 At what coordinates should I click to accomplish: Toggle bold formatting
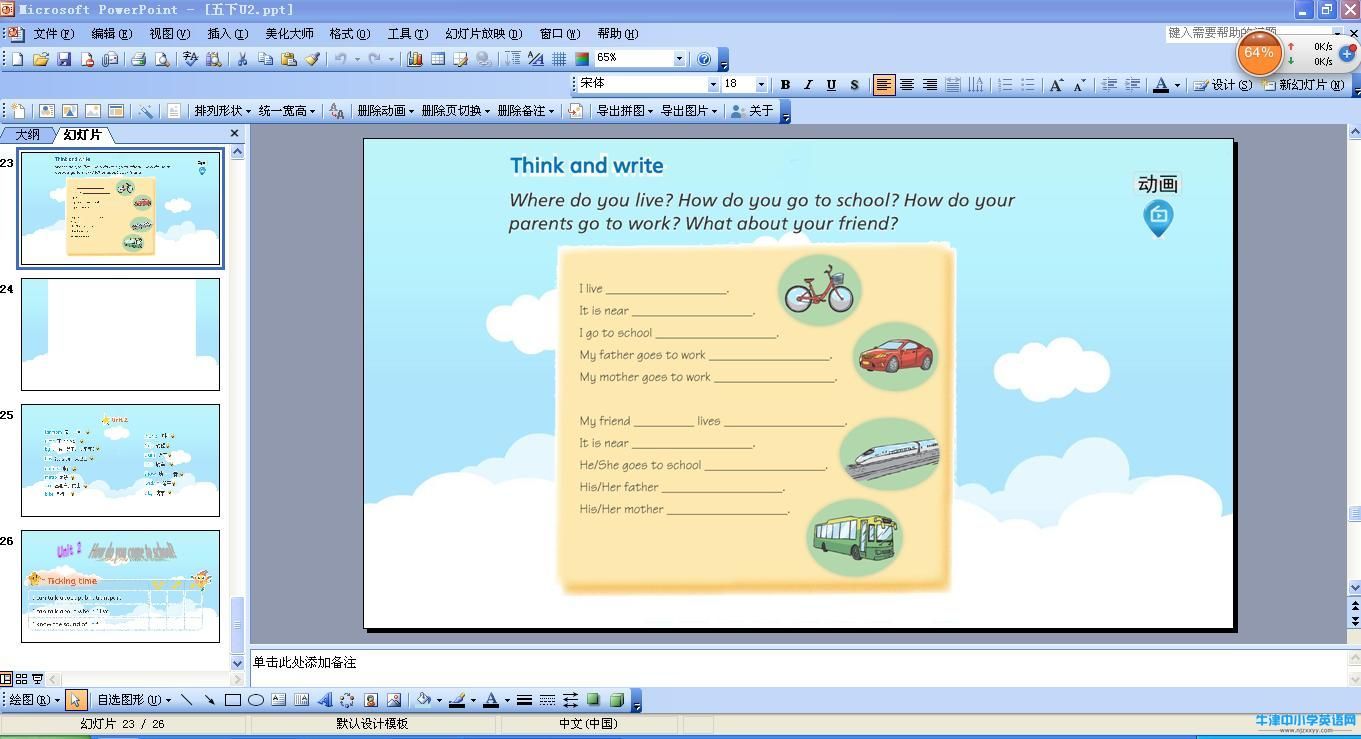(x=785, y=85)
